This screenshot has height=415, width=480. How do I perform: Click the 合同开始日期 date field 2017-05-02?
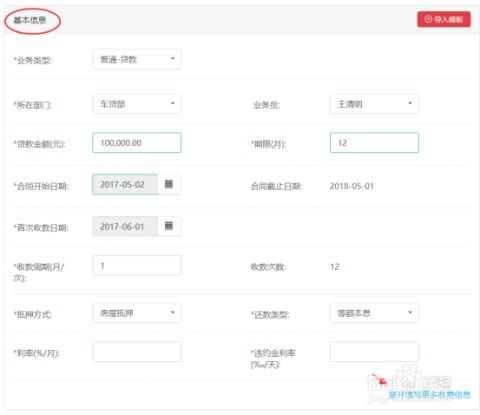(125, 184)
